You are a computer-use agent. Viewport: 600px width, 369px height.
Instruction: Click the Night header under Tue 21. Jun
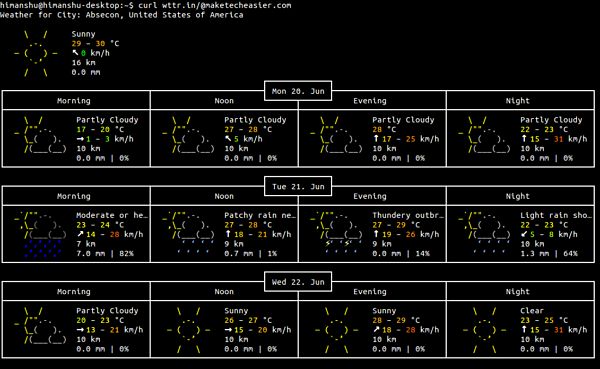pyautogui.click(x=517, y=196)
